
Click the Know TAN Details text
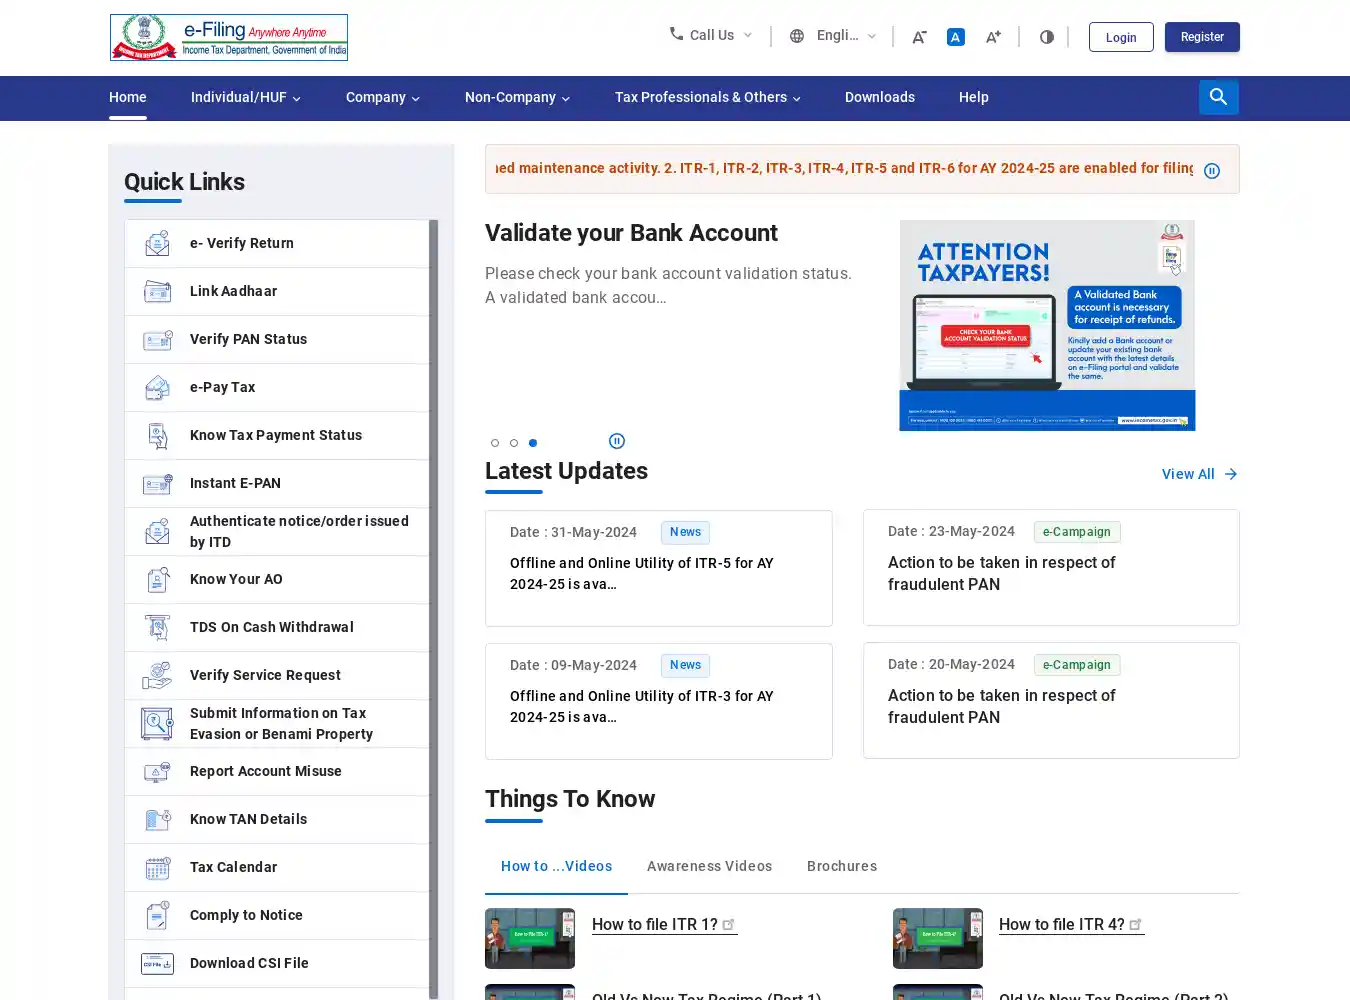pyautogui.click(x=248, y=819)
